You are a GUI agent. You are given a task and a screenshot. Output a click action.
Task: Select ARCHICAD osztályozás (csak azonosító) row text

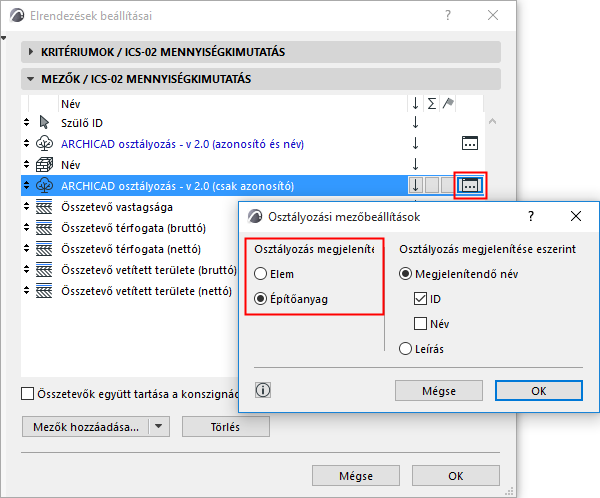(x=178, y=186)
